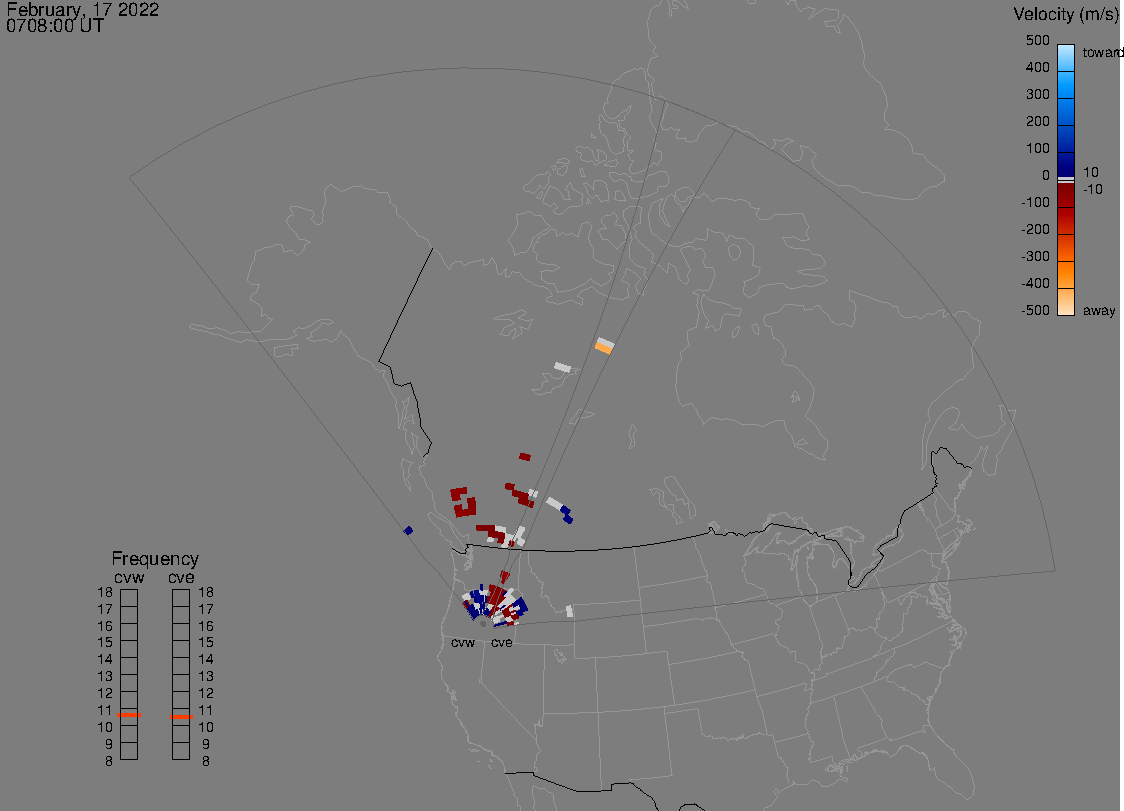Pick the palest blue 400–500 color band
Image resolution: width=1124 pixels, height=811 pixels.
(x=1066, y=58)
